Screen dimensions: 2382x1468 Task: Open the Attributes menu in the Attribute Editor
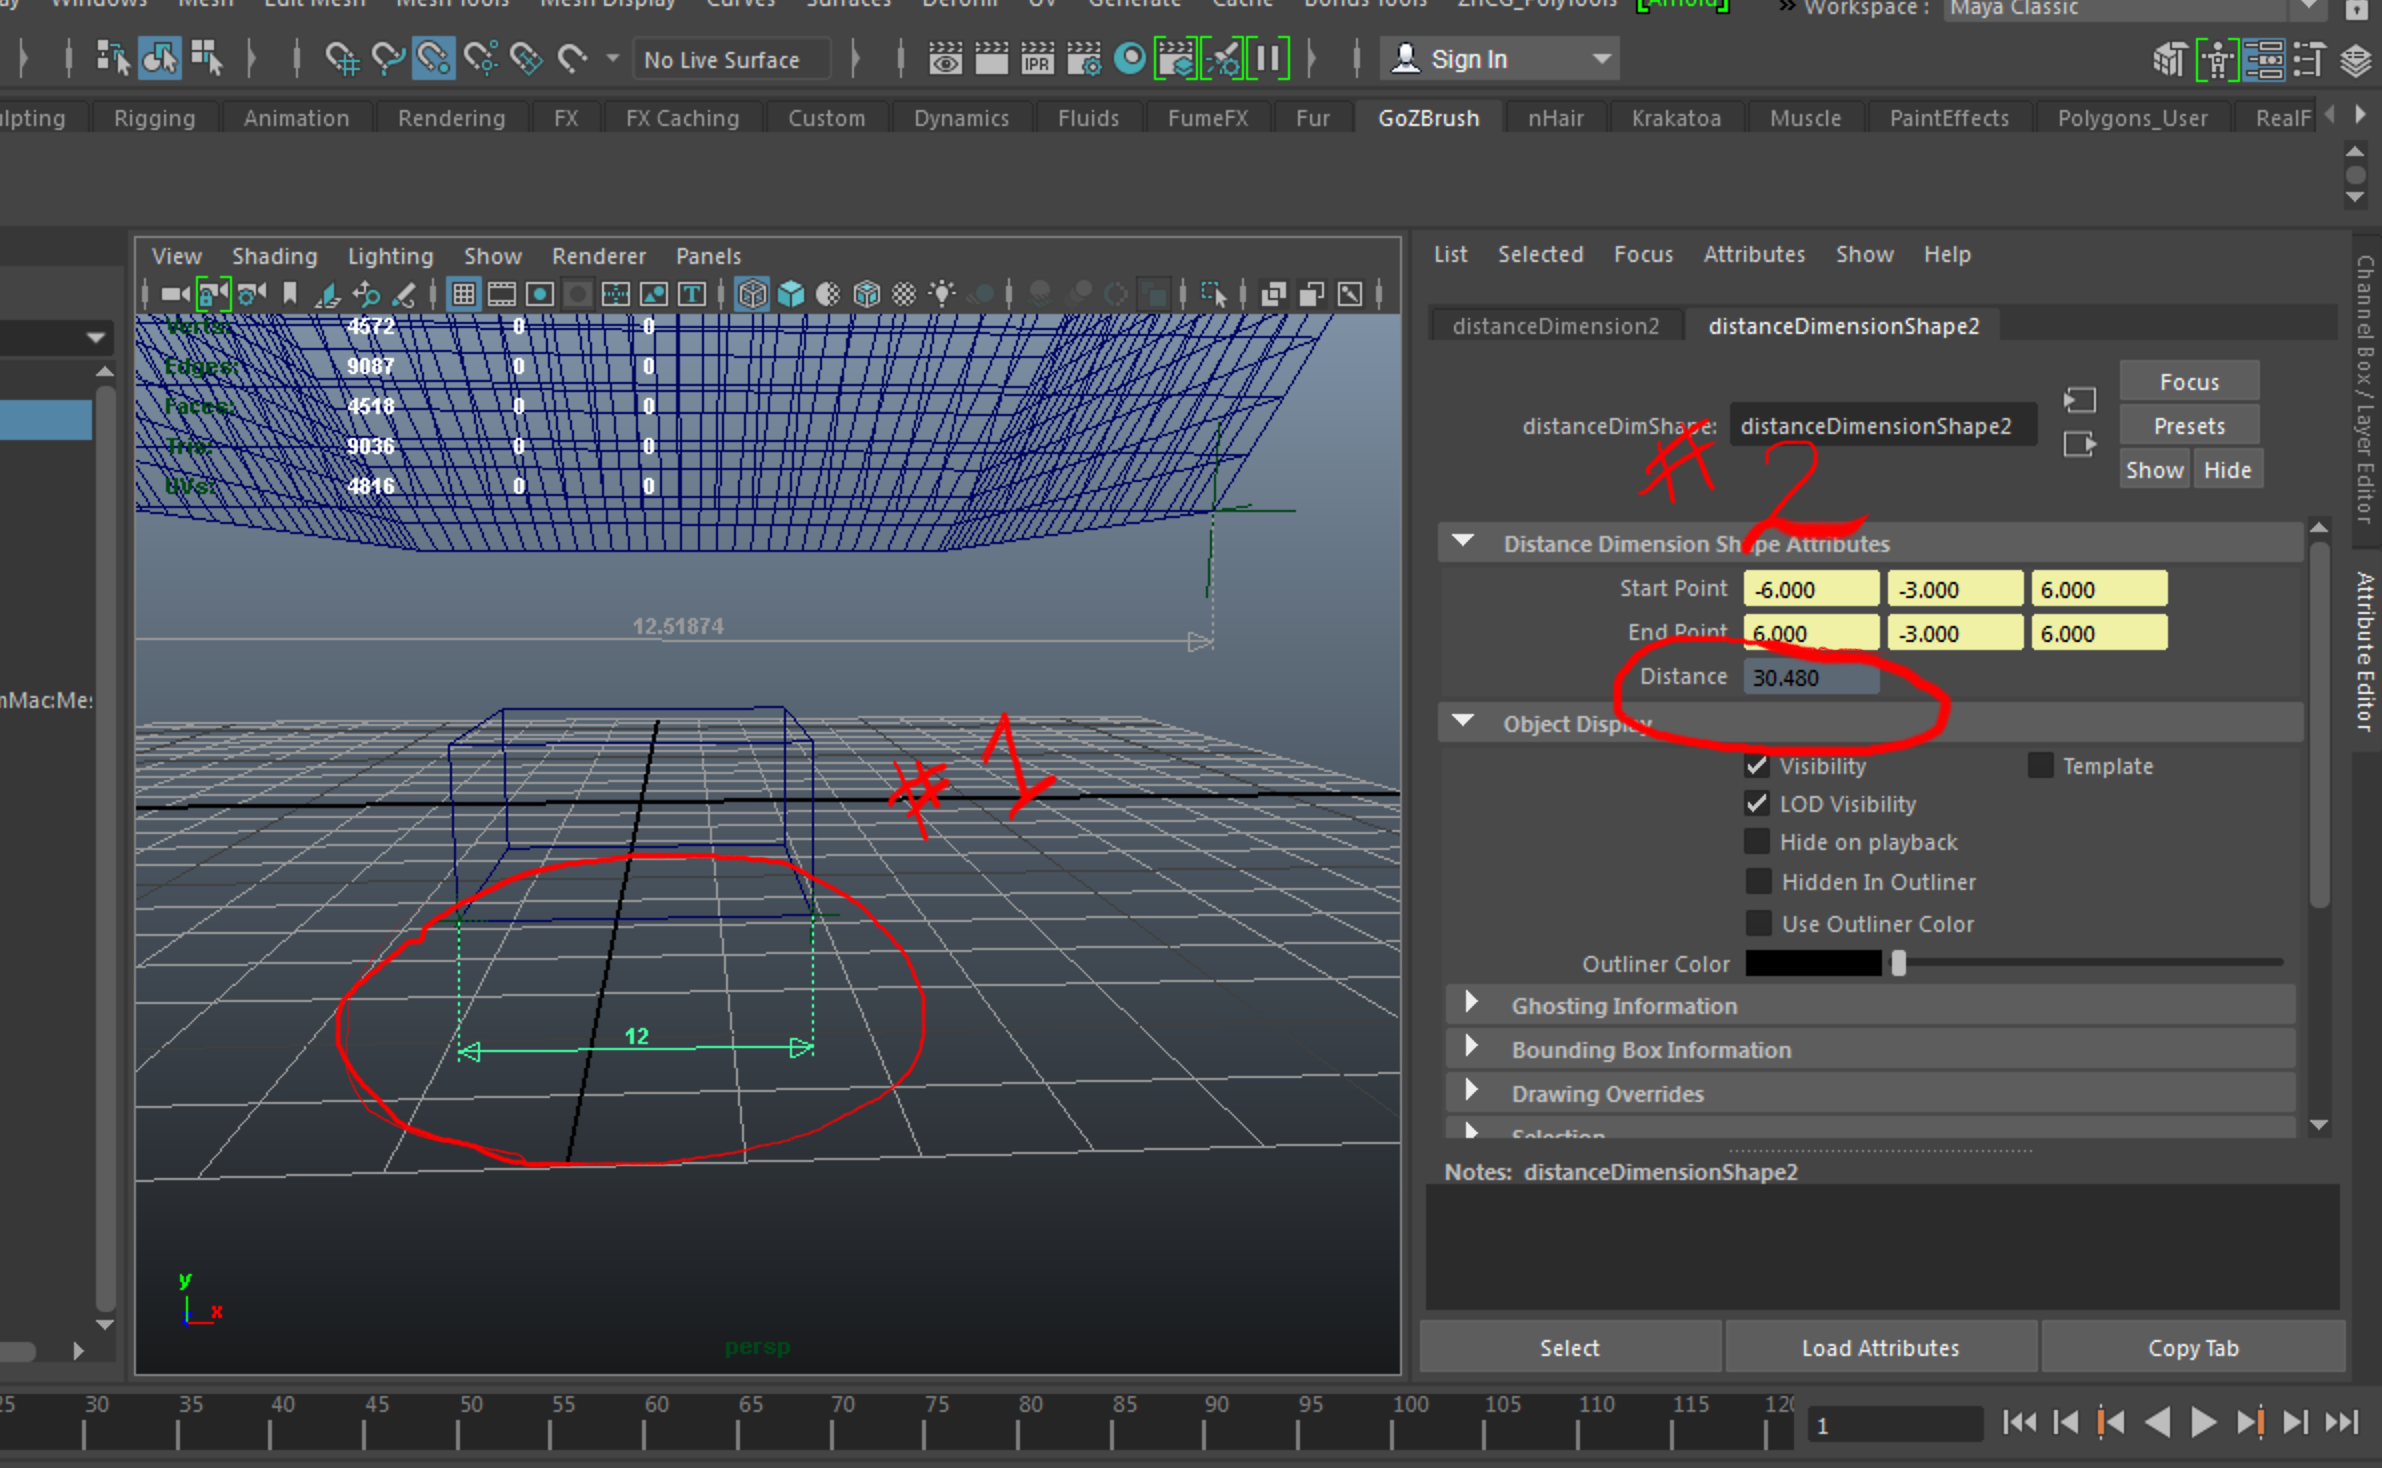click(1754, 254)
